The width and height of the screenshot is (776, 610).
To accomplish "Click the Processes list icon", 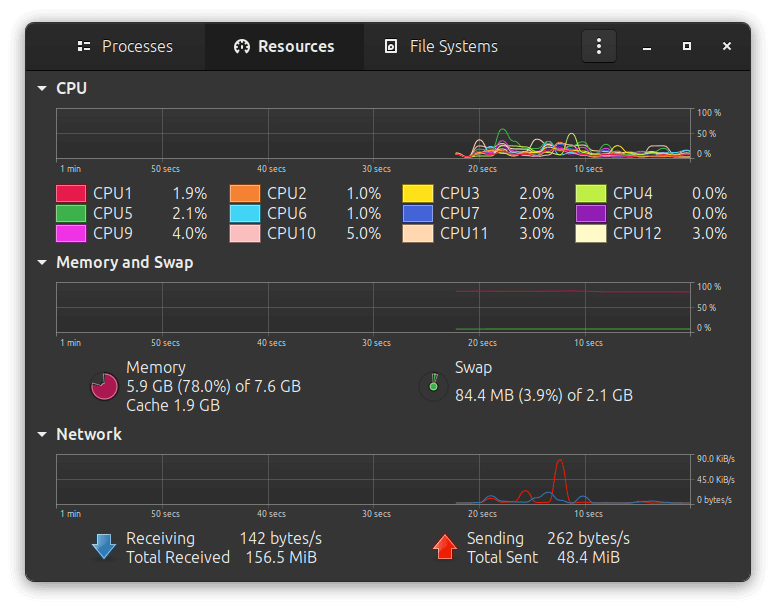I will click(84, 47).
